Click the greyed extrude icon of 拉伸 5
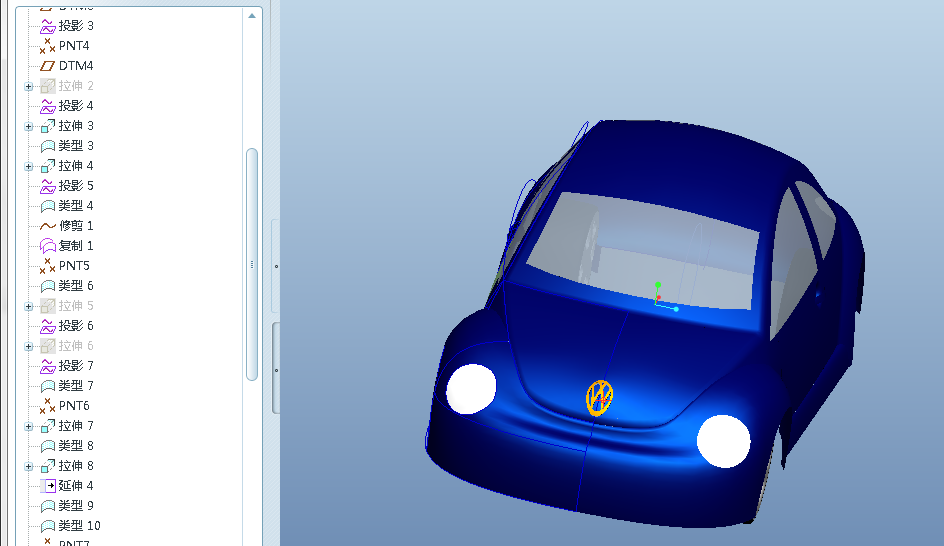The height and width of the screenshot is (546, 944). [x=48, y=306]
